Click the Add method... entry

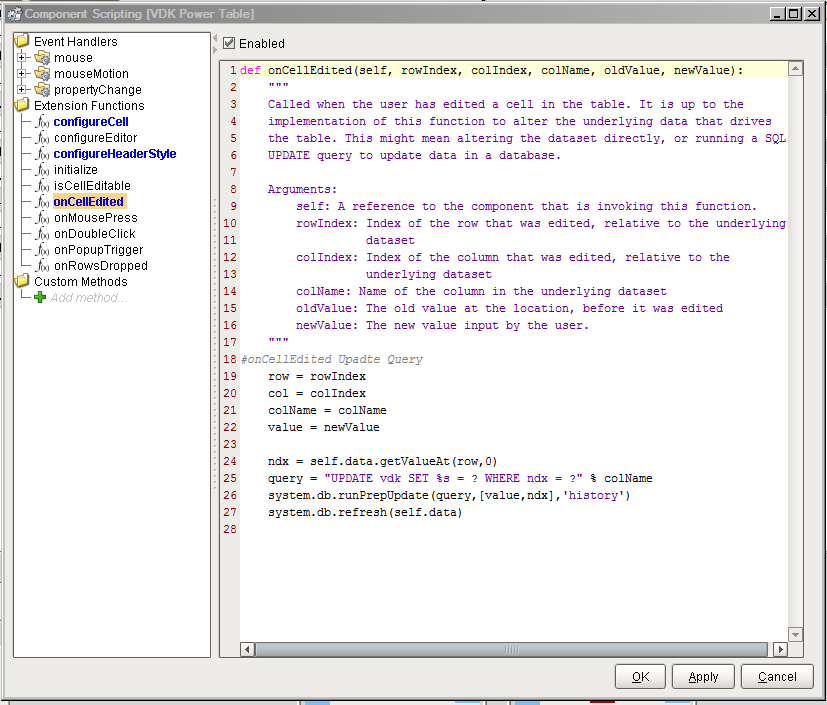[89, 298]
